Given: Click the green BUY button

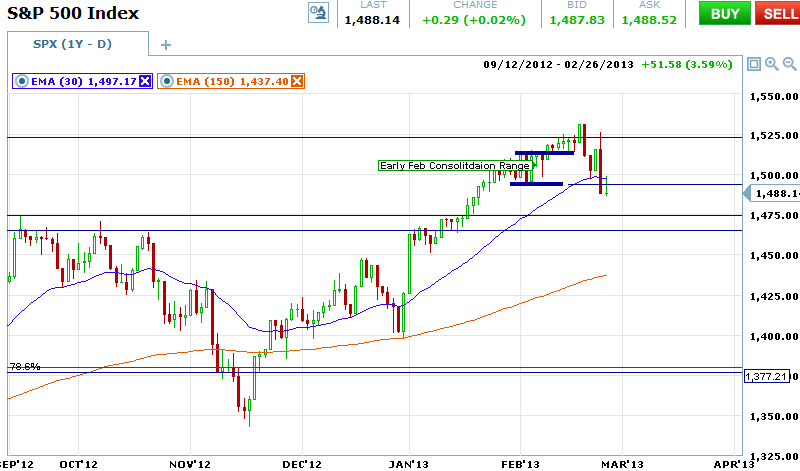Looking at the screenshot, I should (x=725, y=13).
